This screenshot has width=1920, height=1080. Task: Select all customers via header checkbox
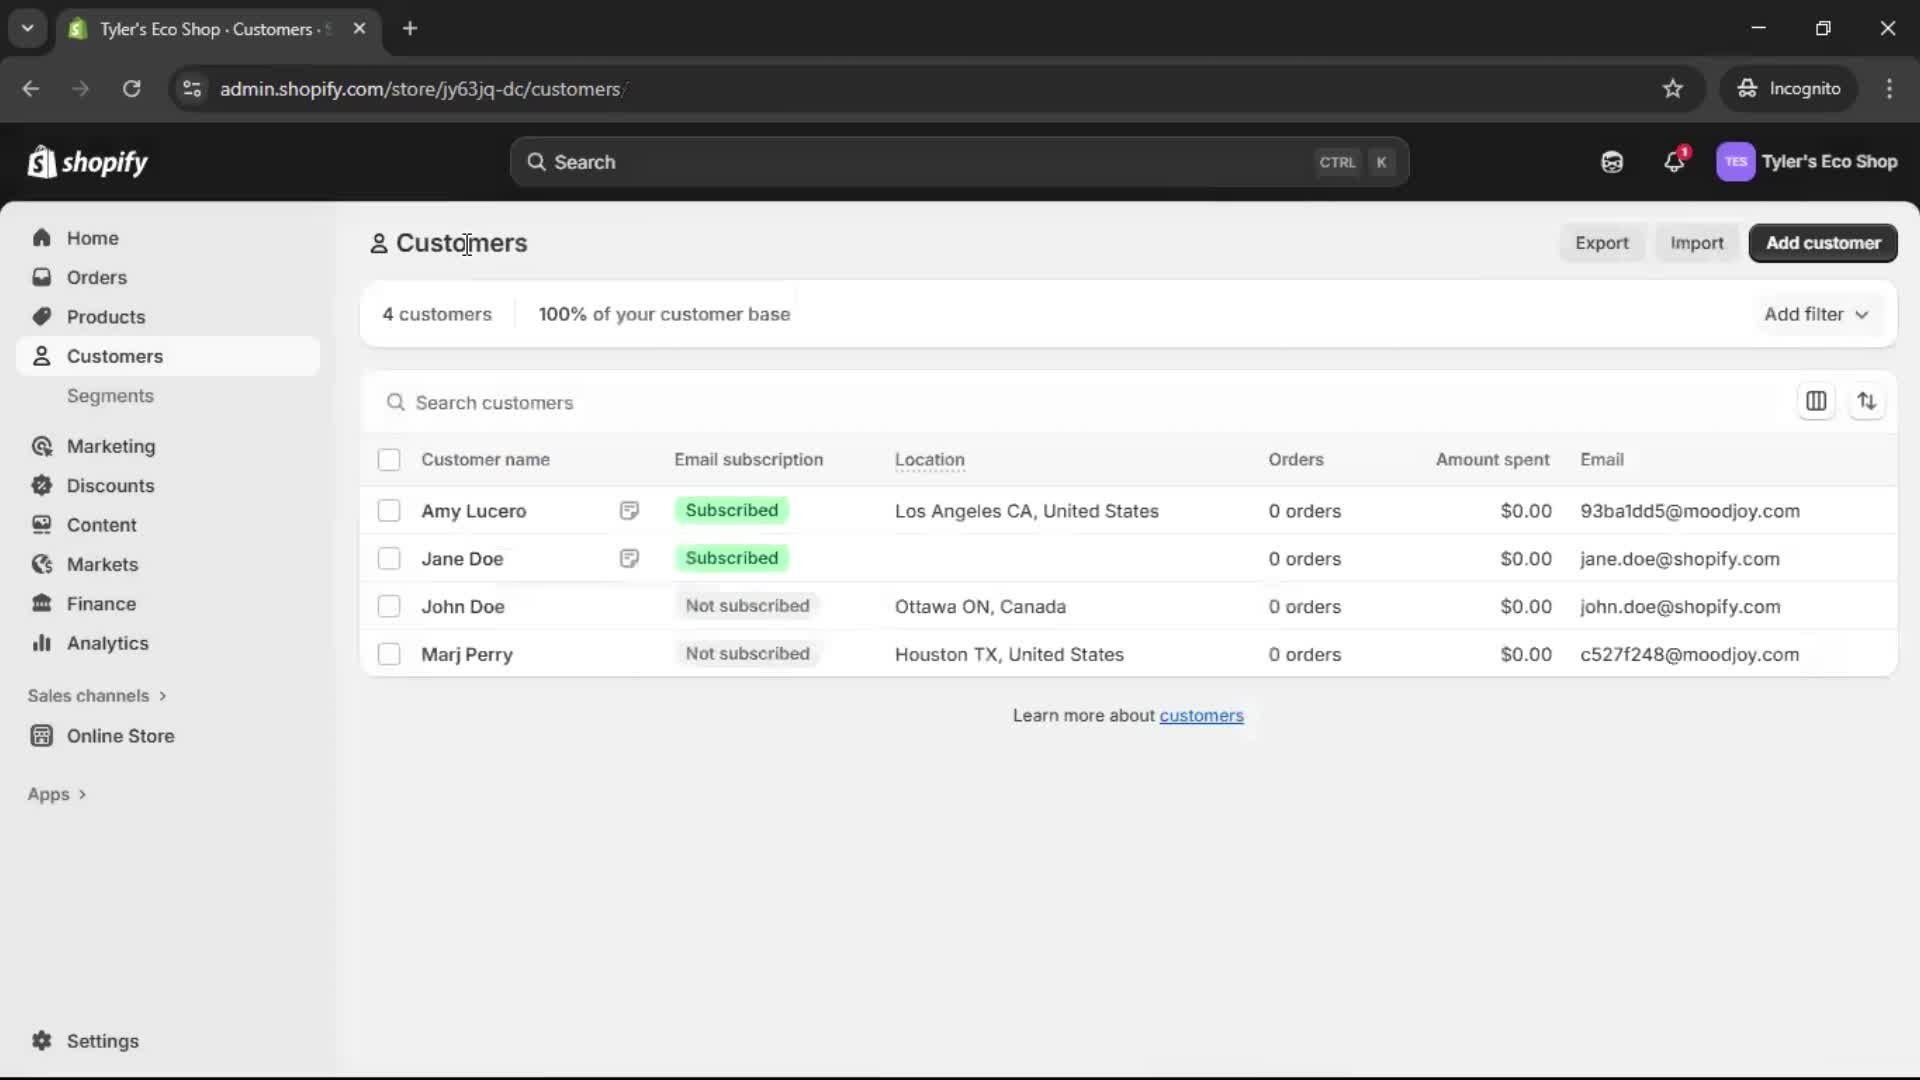click(x=389, y=460)
